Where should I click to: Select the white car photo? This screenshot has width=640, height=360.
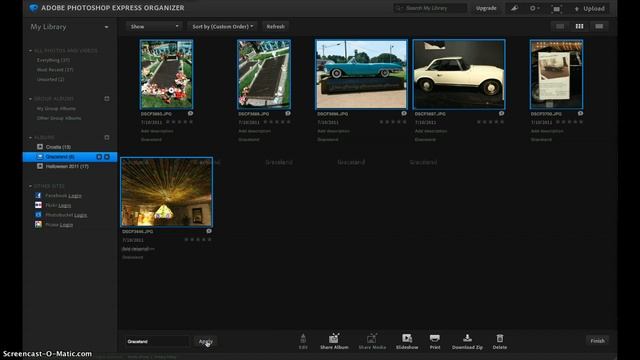pyautogui.click(x=459, y=74)
